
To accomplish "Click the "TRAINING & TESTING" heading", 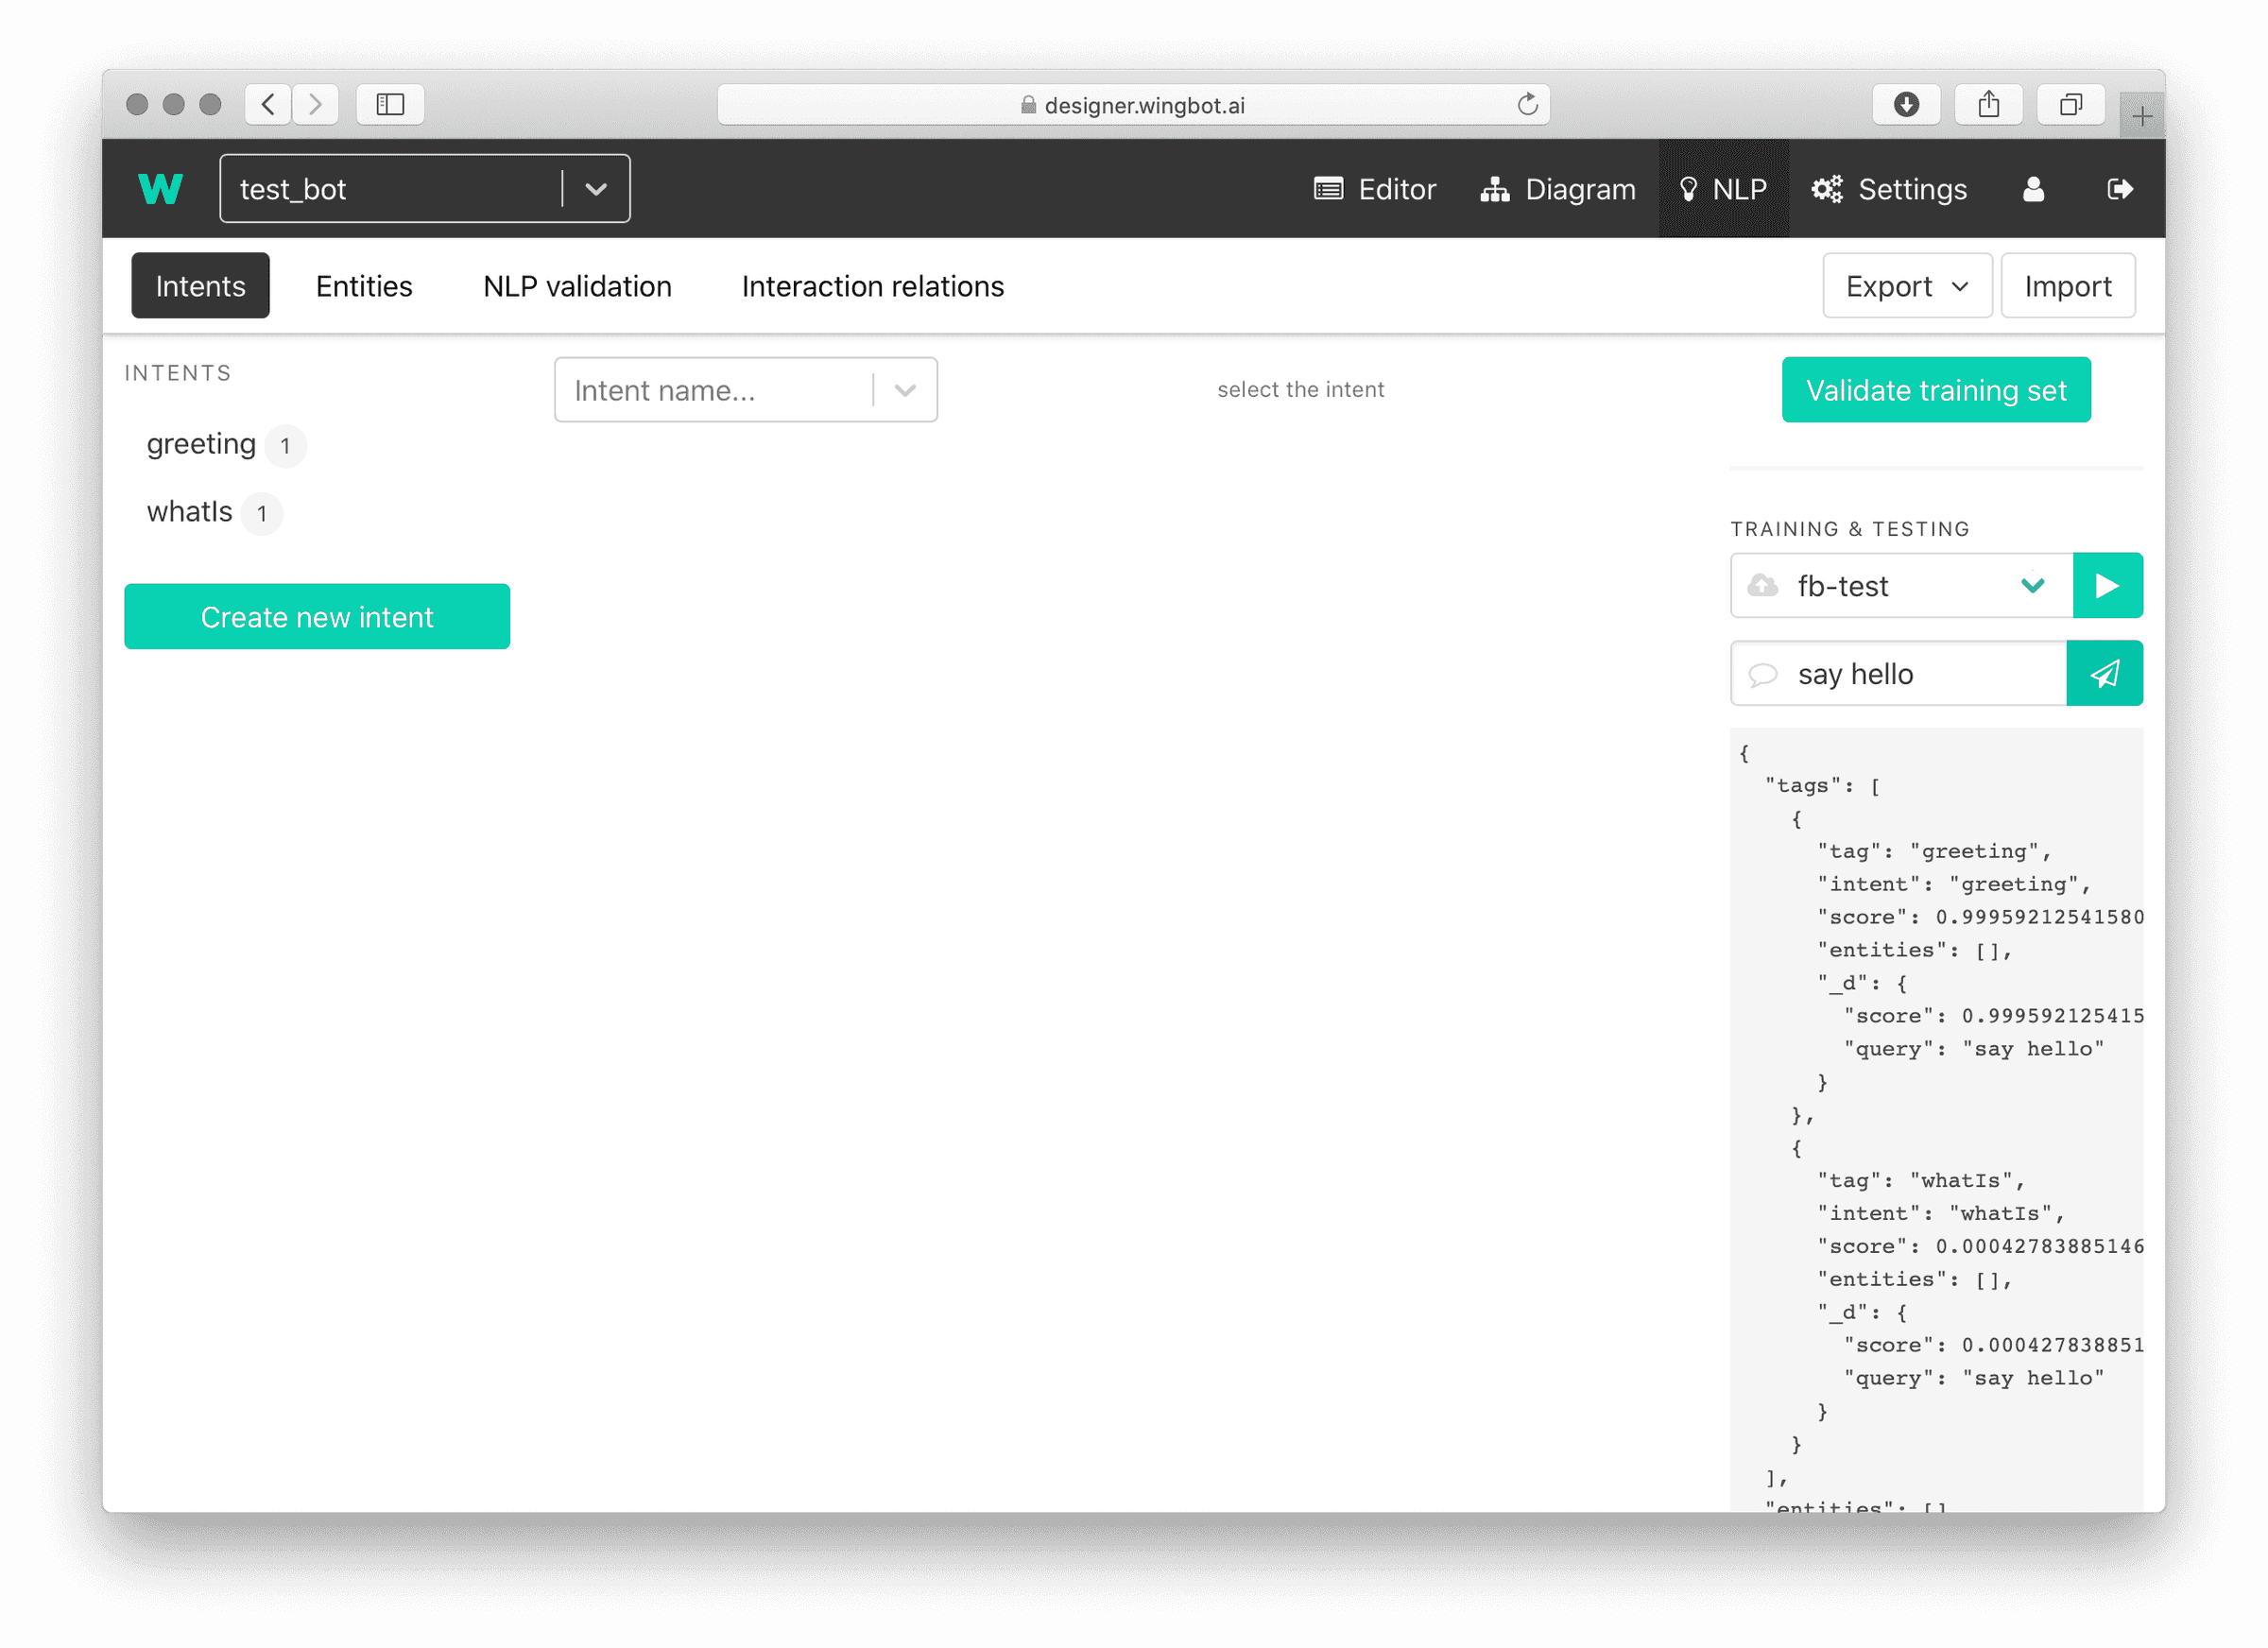I will [x=1849, y=529].
